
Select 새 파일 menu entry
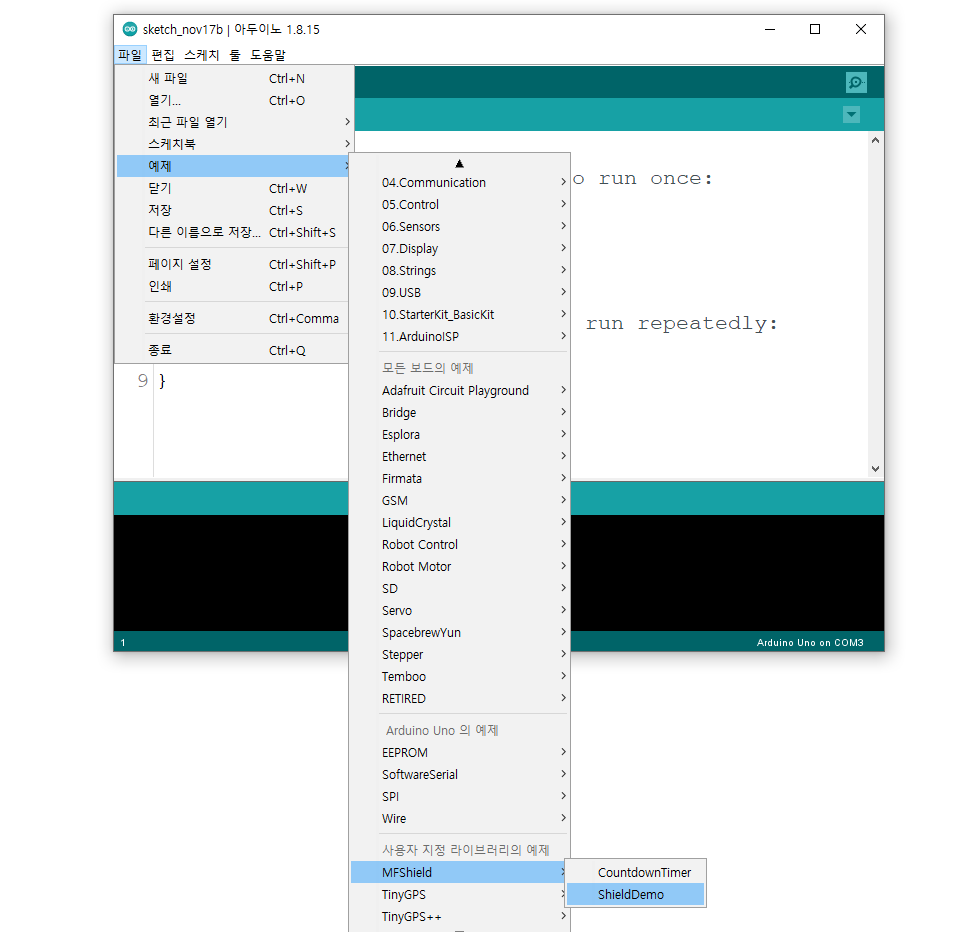click(232, 78)
